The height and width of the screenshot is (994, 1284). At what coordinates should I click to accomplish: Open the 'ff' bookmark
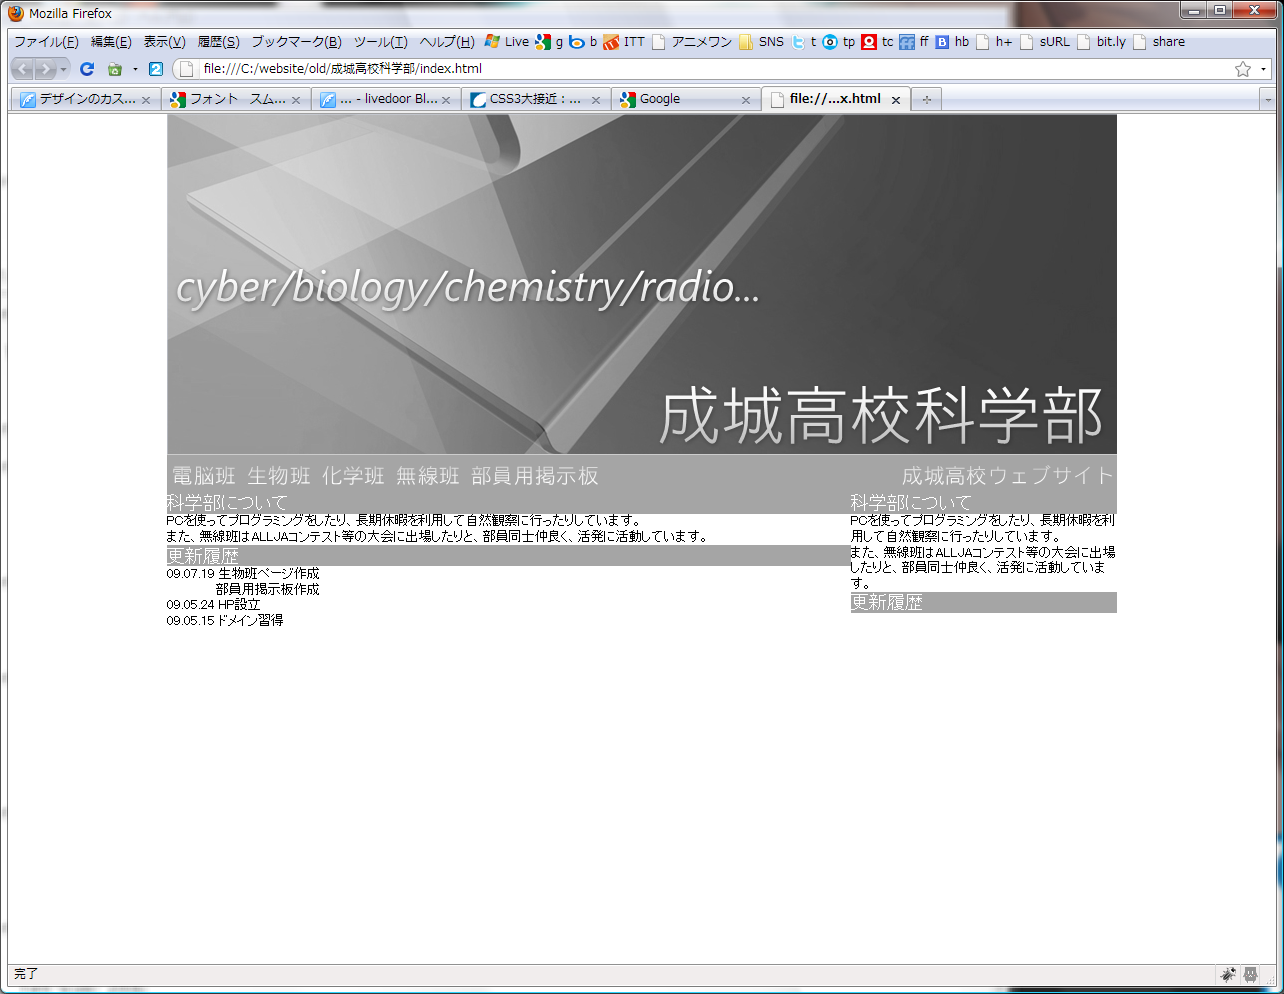[914, 42]
